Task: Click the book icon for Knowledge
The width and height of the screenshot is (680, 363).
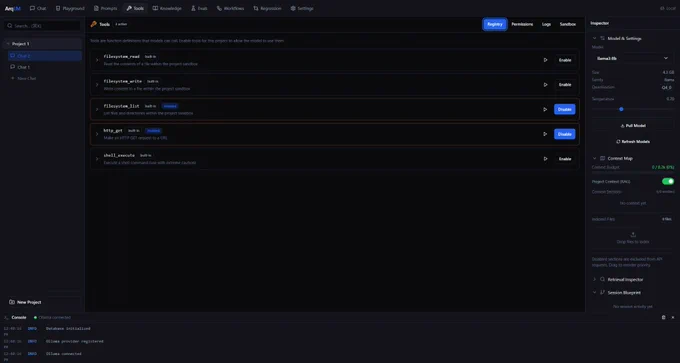Action: tap(155, 8)
